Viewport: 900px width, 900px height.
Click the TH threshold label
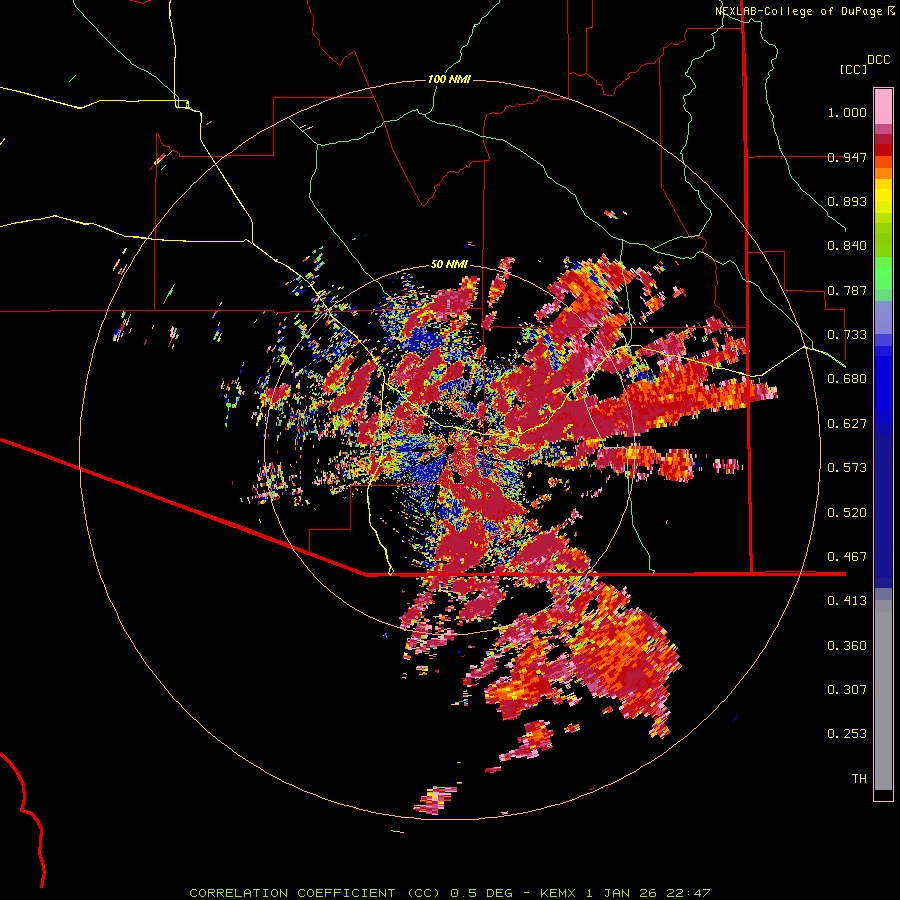point(859,779)
